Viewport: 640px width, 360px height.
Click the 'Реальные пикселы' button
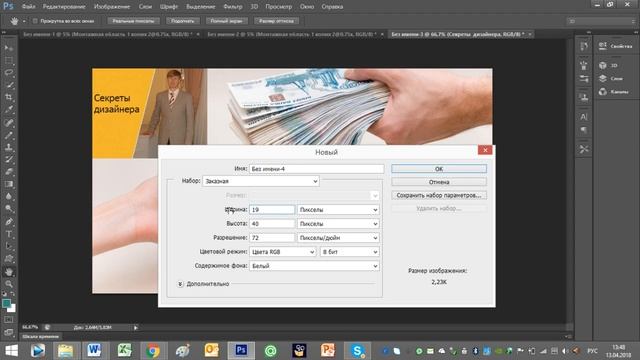tap(133, 21)
